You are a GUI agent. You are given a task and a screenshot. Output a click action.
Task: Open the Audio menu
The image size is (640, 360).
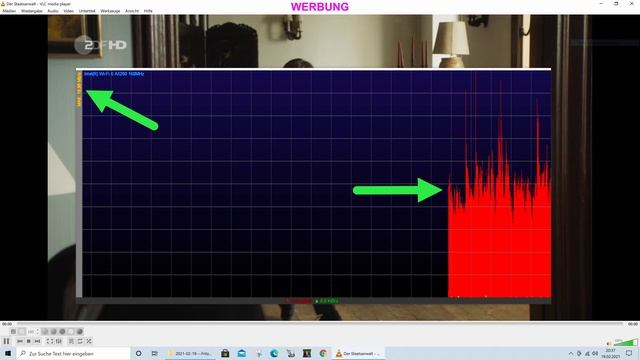[53, 11]
